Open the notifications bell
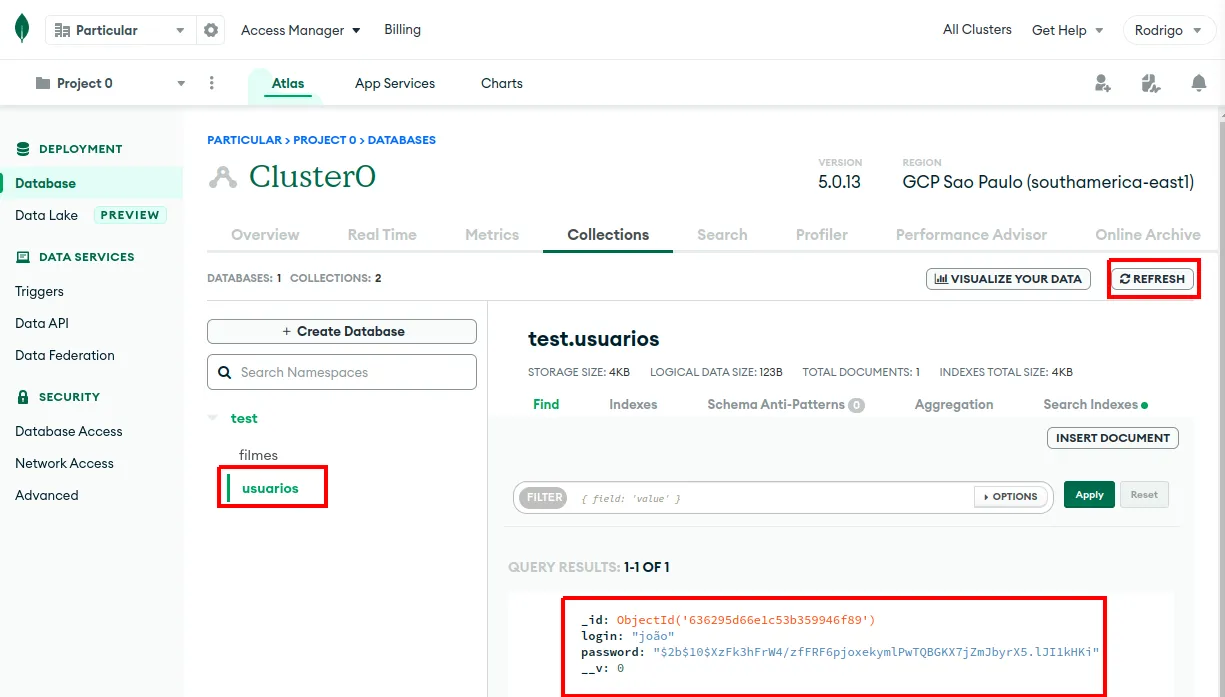Screen dimensions: 1225x697 pos(1198,83)
